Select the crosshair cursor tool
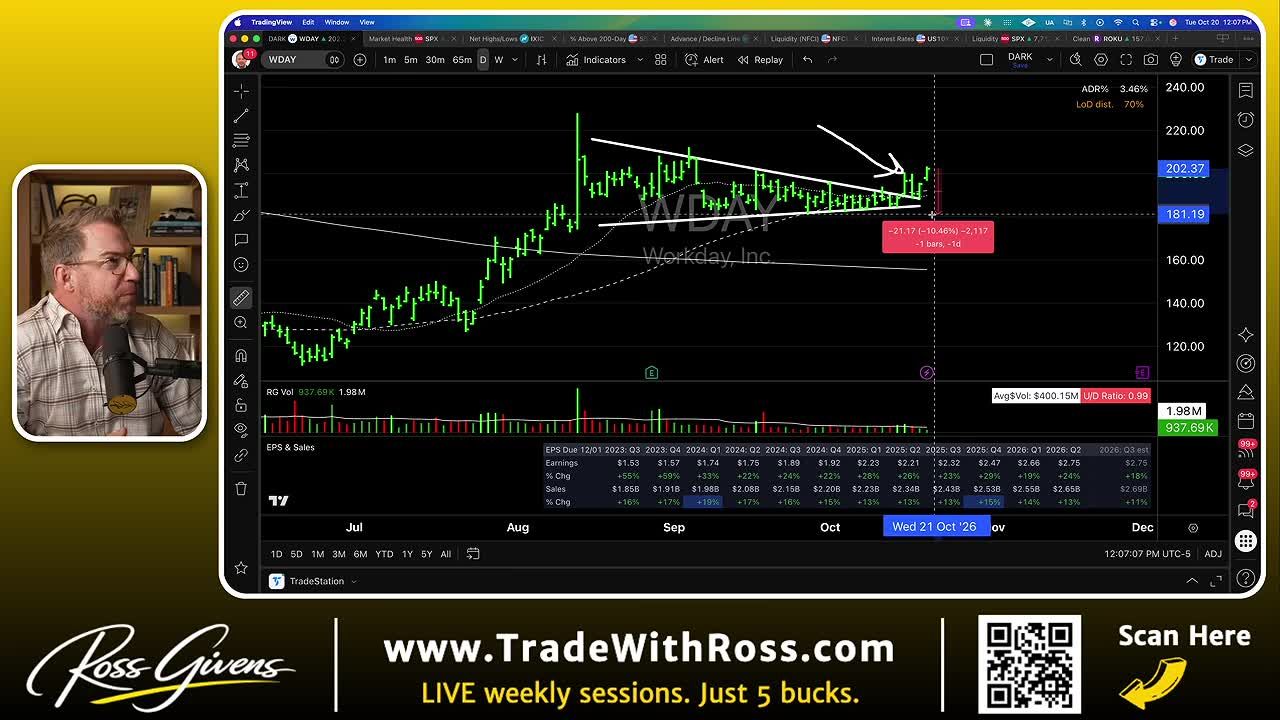 [241, 91]
